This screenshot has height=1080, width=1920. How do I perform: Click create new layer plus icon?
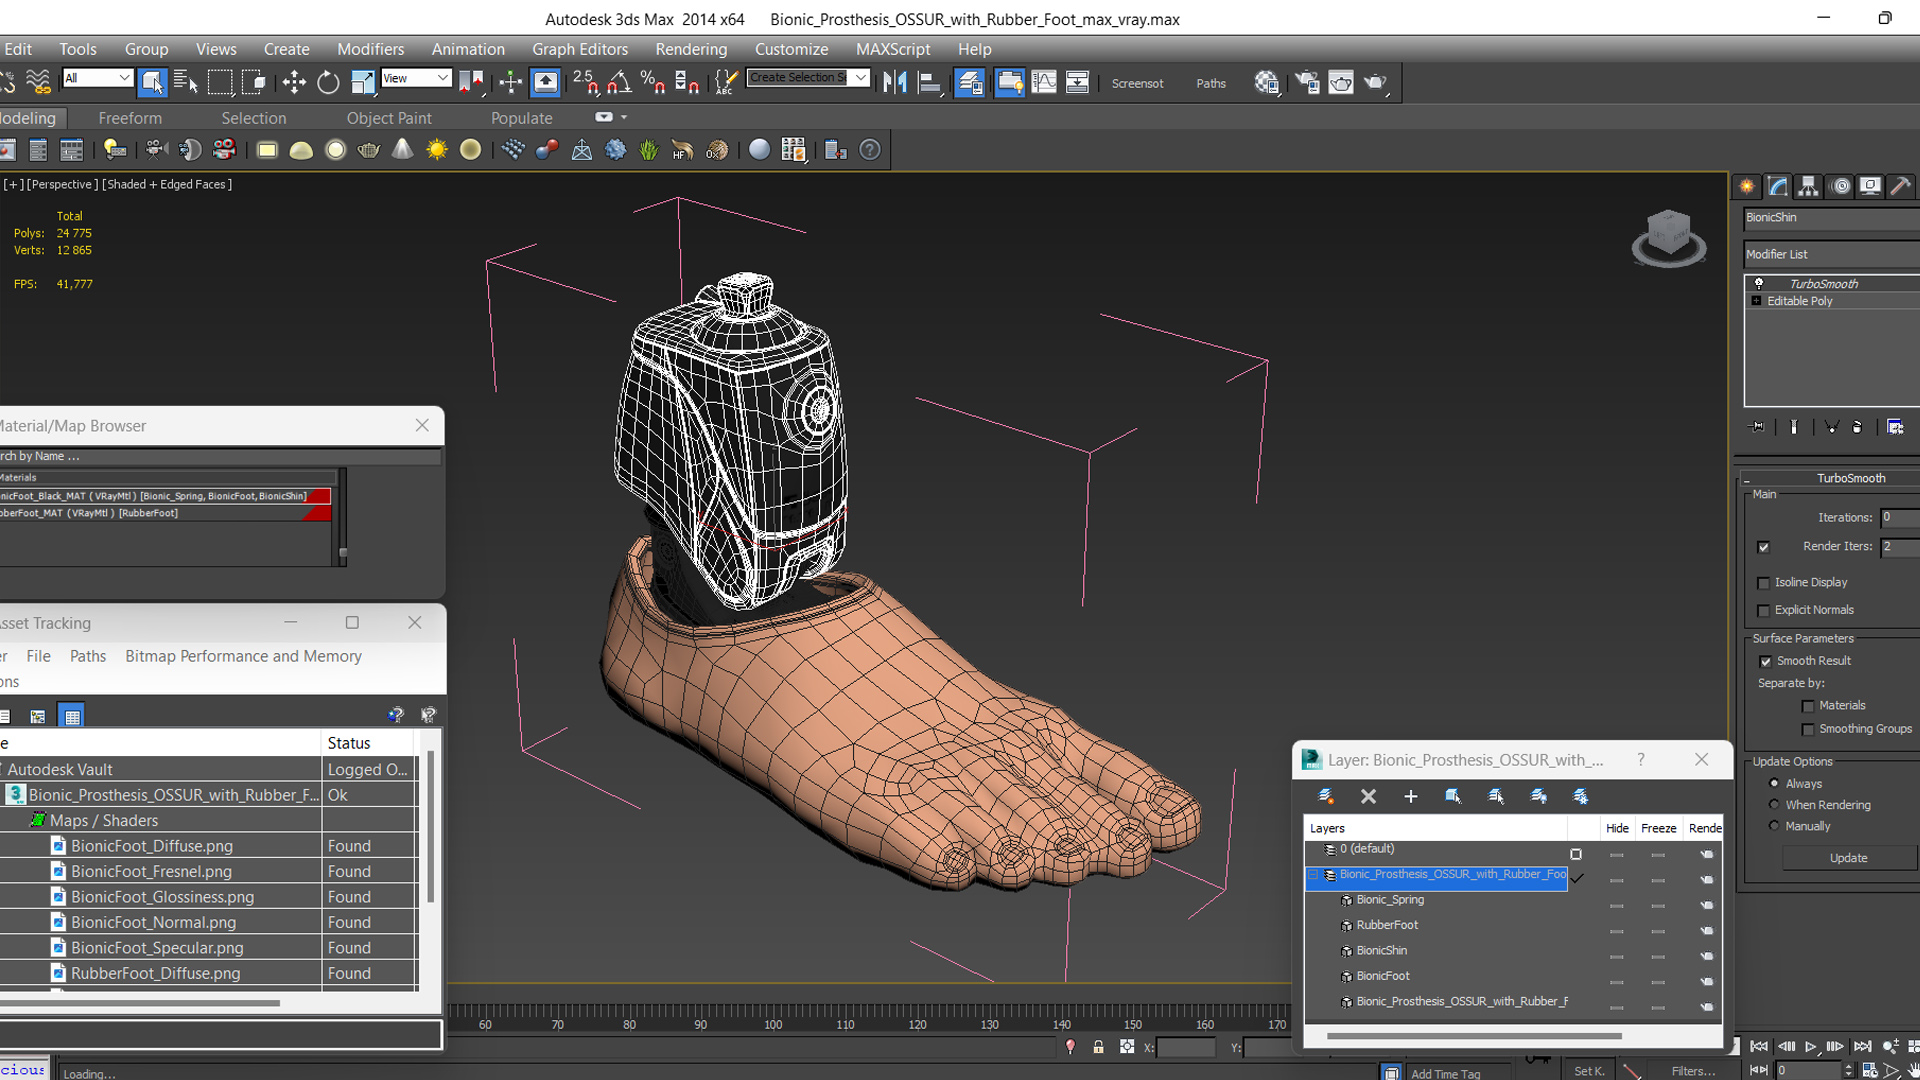tap(1410, 796)
